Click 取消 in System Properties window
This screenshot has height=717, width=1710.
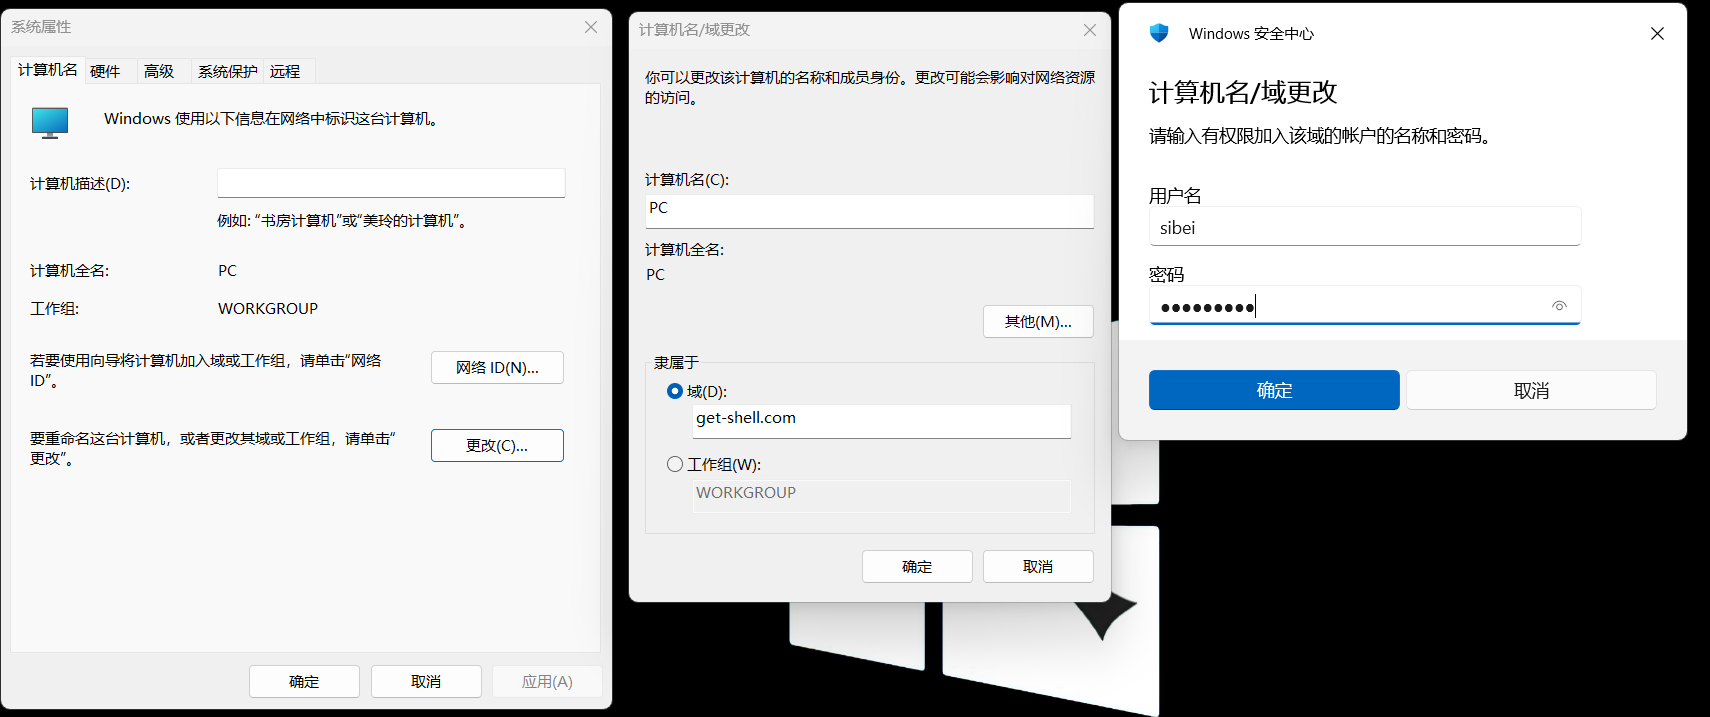pyautogui.click(x=426, y=681)
